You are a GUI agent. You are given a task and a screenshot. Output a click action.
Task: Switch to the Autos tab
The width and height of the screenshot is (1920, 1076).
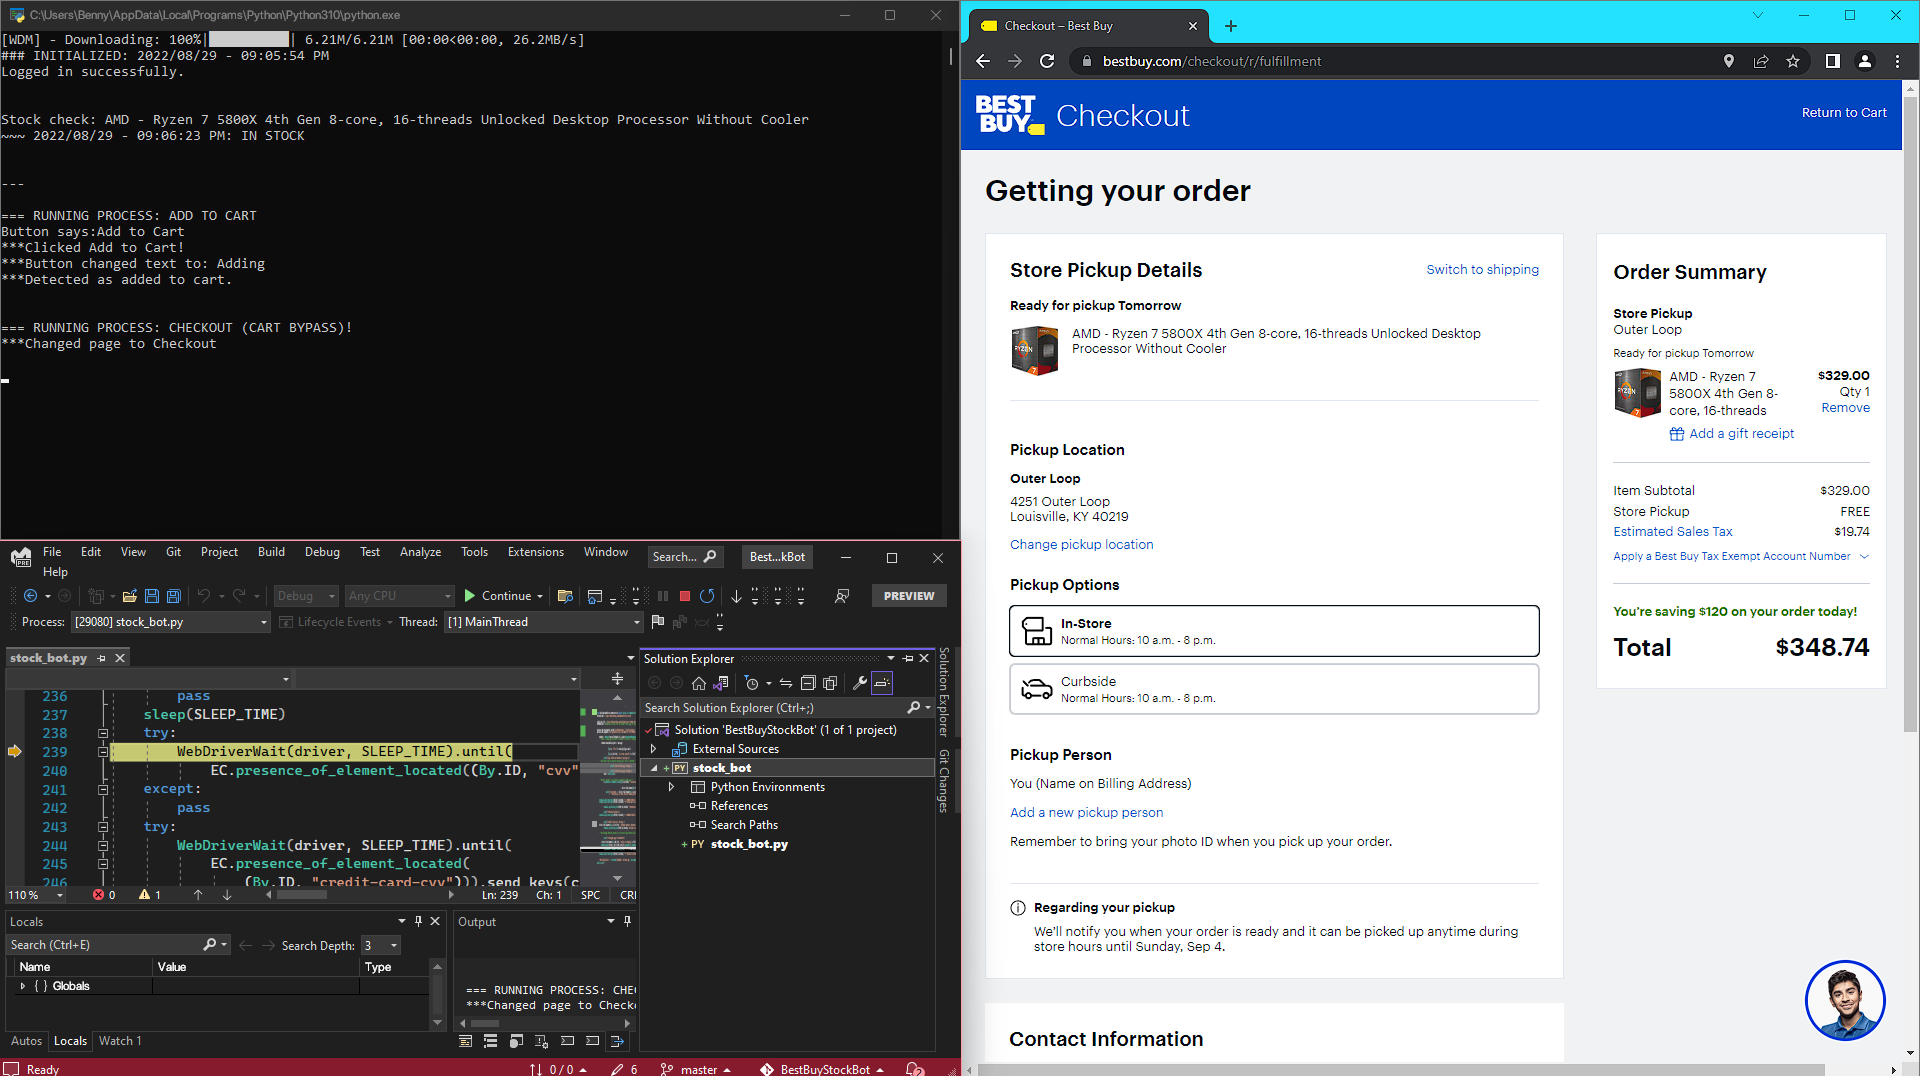(x=26, y=1041)
